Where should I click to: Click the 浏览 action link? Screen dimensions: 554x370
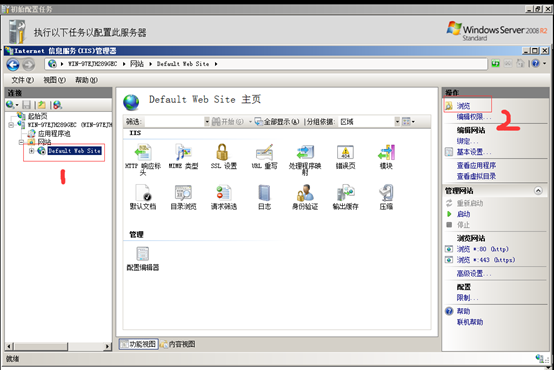pyautogui.click(x=463, y=106)
